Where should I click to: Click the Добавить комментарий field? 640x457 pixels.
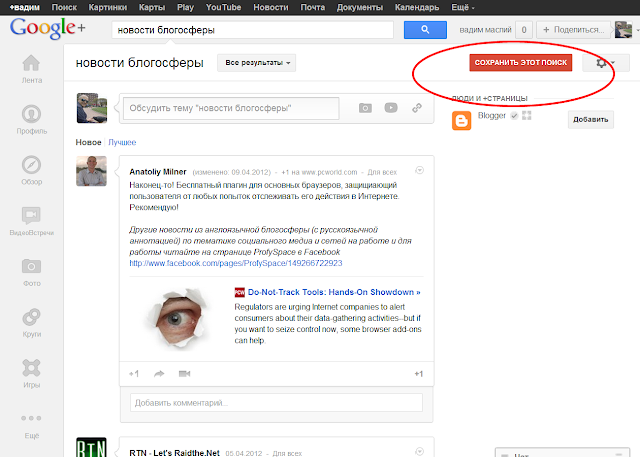276,403
